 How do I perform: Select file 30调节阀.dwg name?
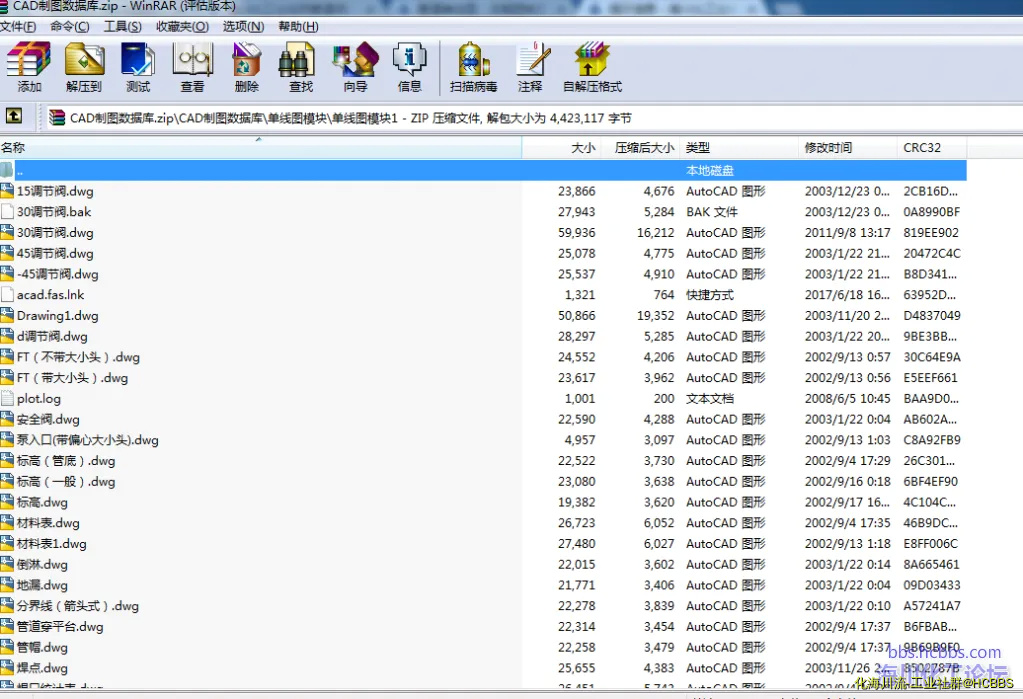[55, 232]
